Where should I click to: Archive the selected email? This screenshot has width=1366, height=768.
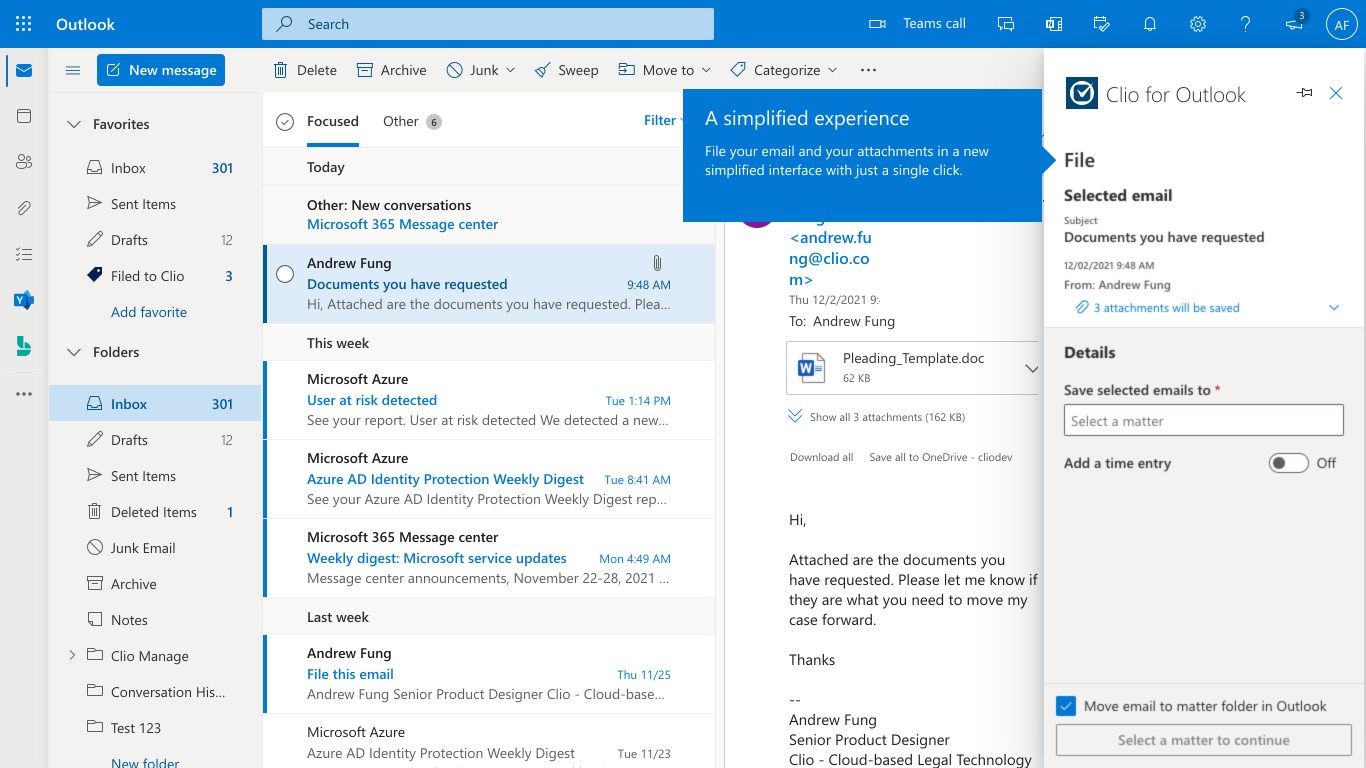tap(392, 70)
